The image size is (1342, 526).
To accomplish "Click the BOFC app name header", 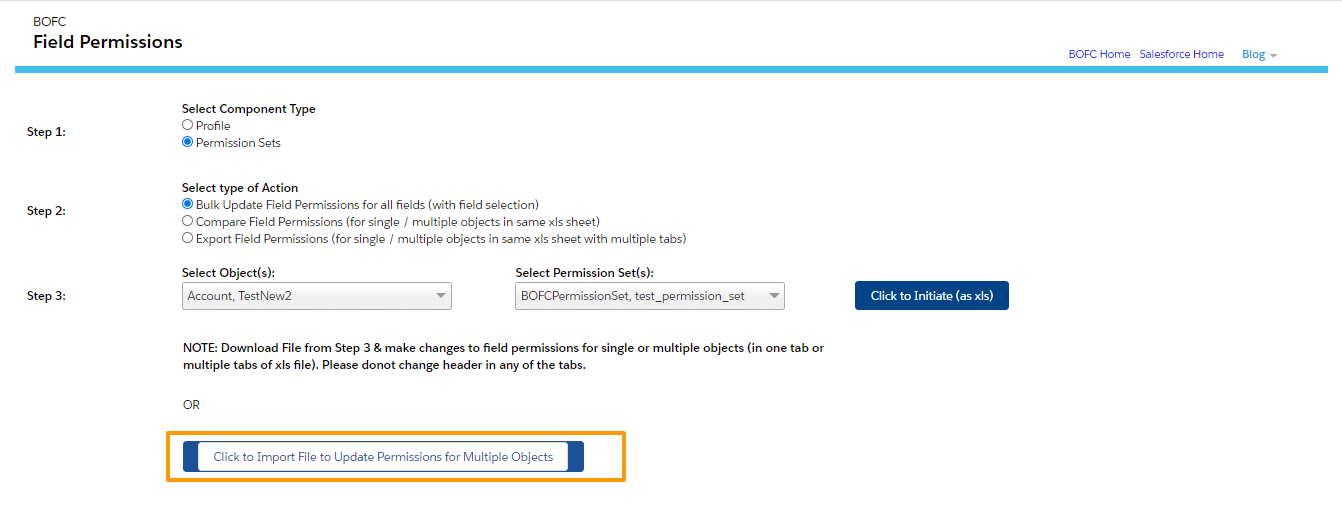I will 49,21.
